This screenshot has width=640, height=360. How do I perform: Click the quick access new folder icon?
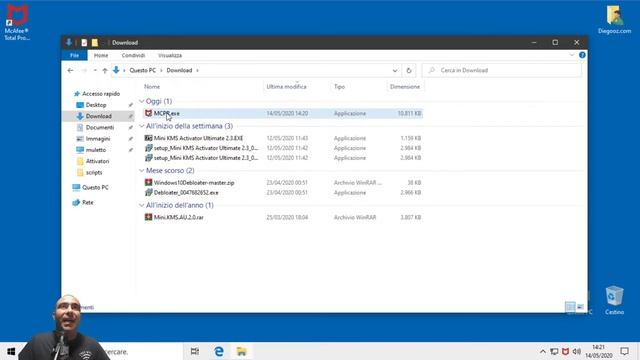click(x=95, y=42)
